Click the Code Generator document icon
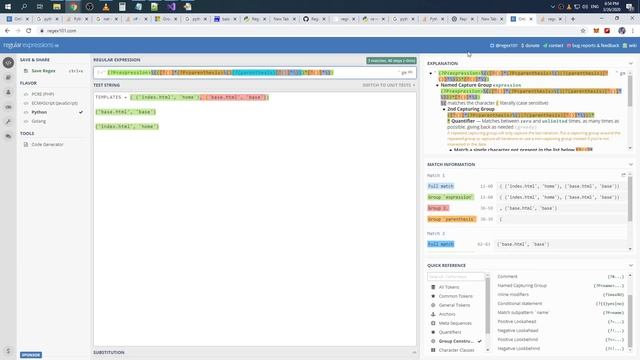The width and height of the screenshot is (640, 360). 26,144
